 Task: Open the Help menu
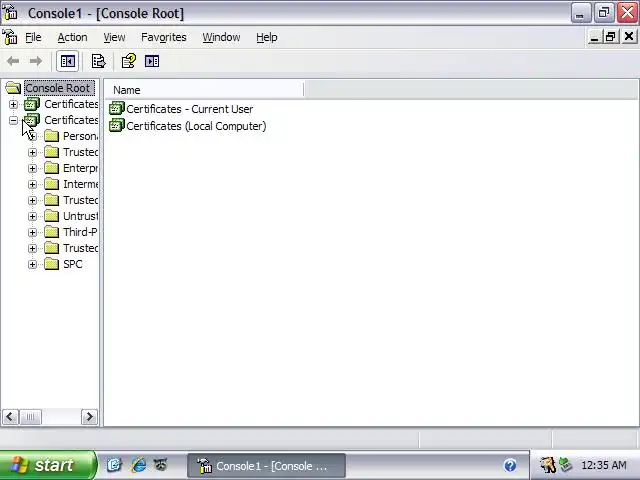[x=267, y=37]
